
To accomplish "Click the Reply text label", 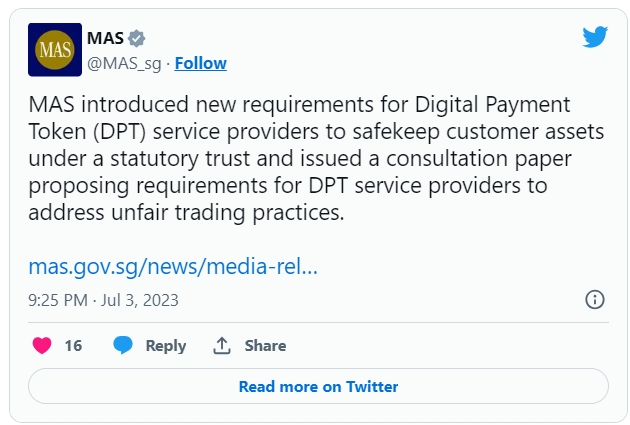I will (165, 346).
